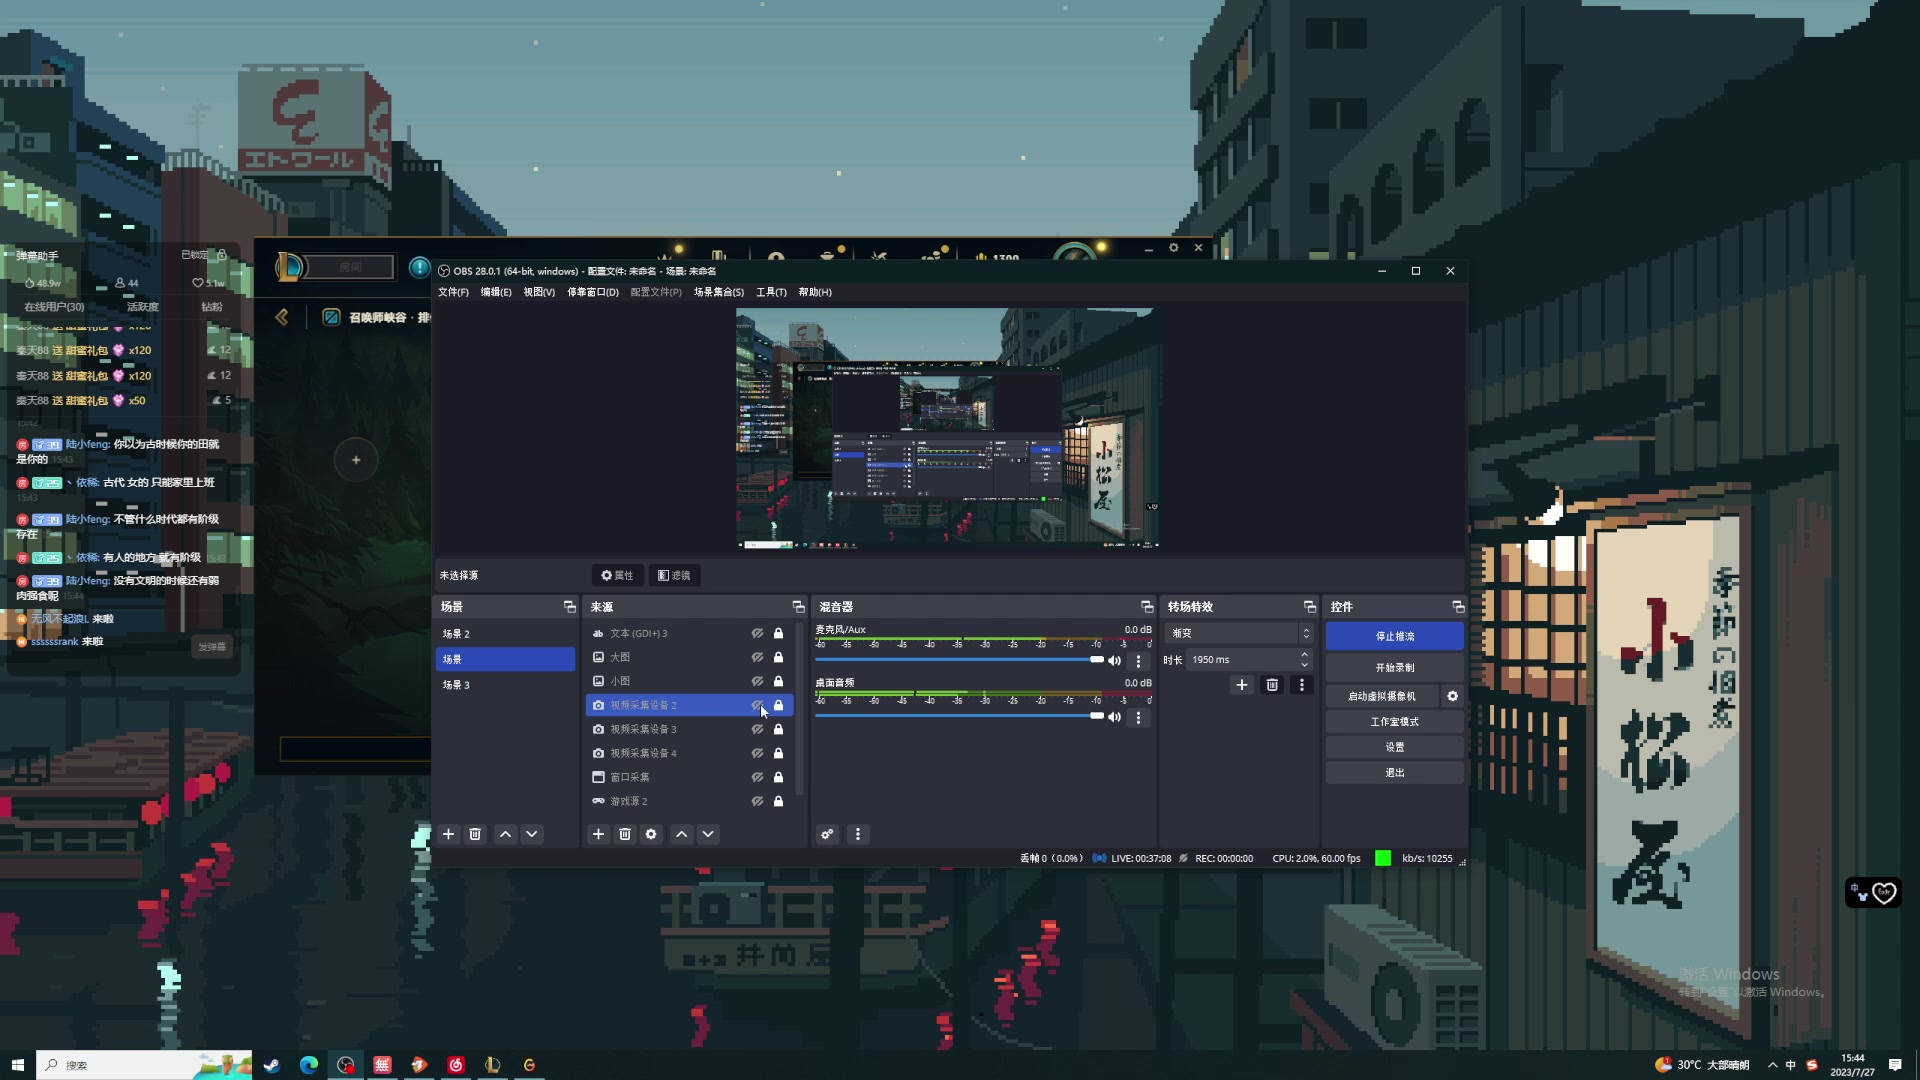Click 启动虚拟摄像机 button
This screenshot has width=1920, height=1080.
[x=1382, y=696]
